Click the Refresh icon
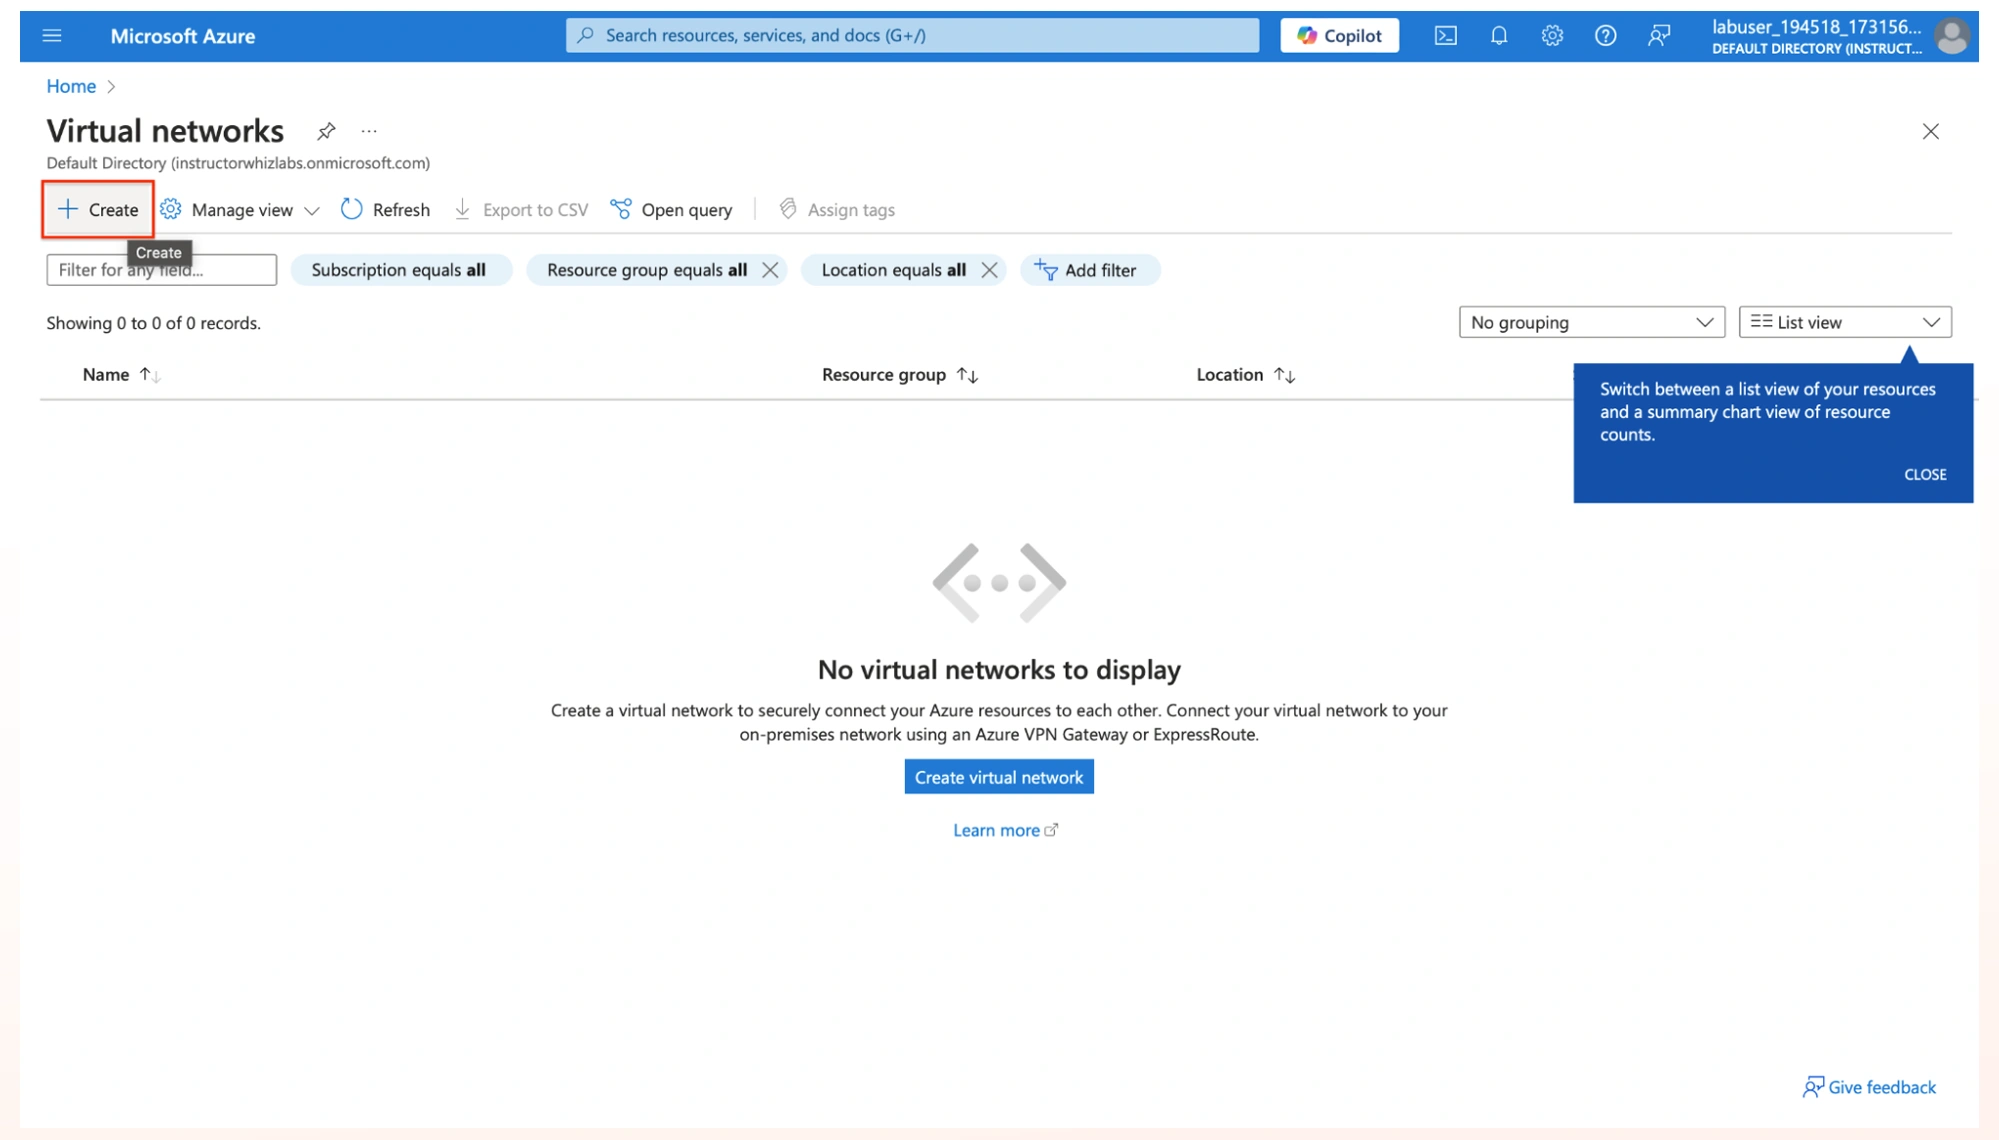The height and width of the screenshot is (1140, 1999). 353,209
